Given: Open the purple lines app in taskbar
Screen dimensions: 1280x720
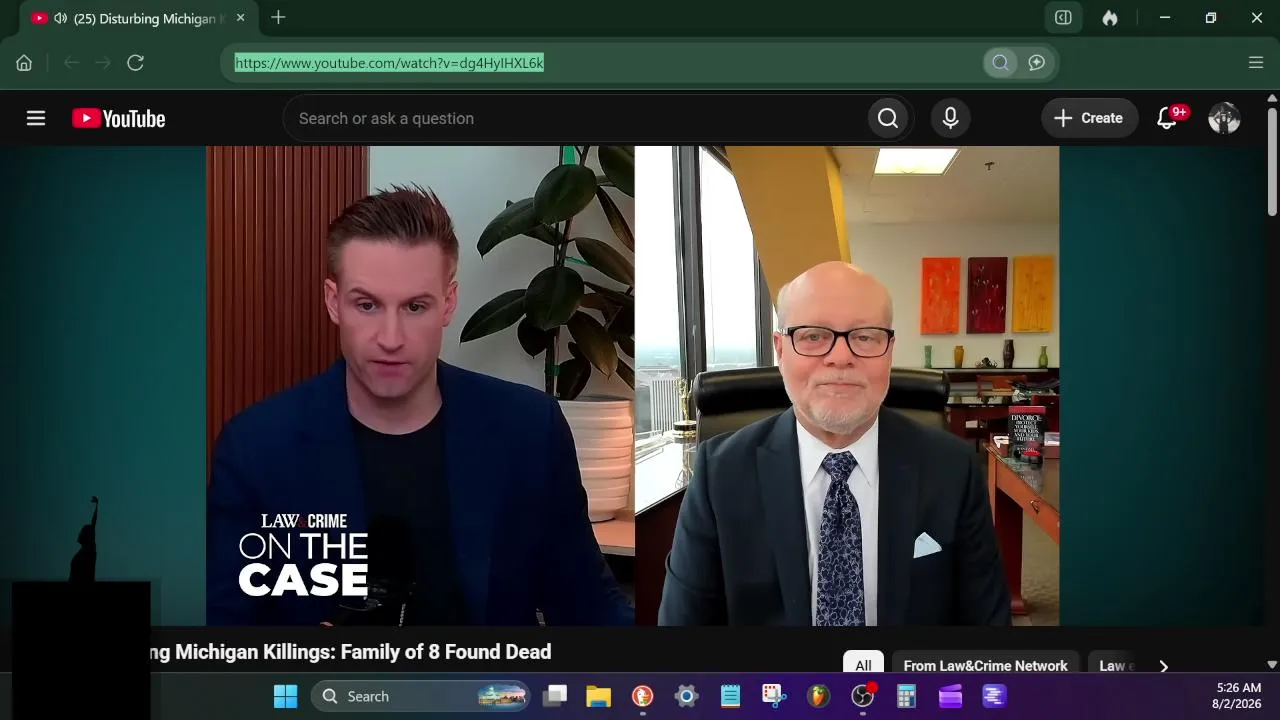Looking at the screenshot, I should tap(994, 696).
